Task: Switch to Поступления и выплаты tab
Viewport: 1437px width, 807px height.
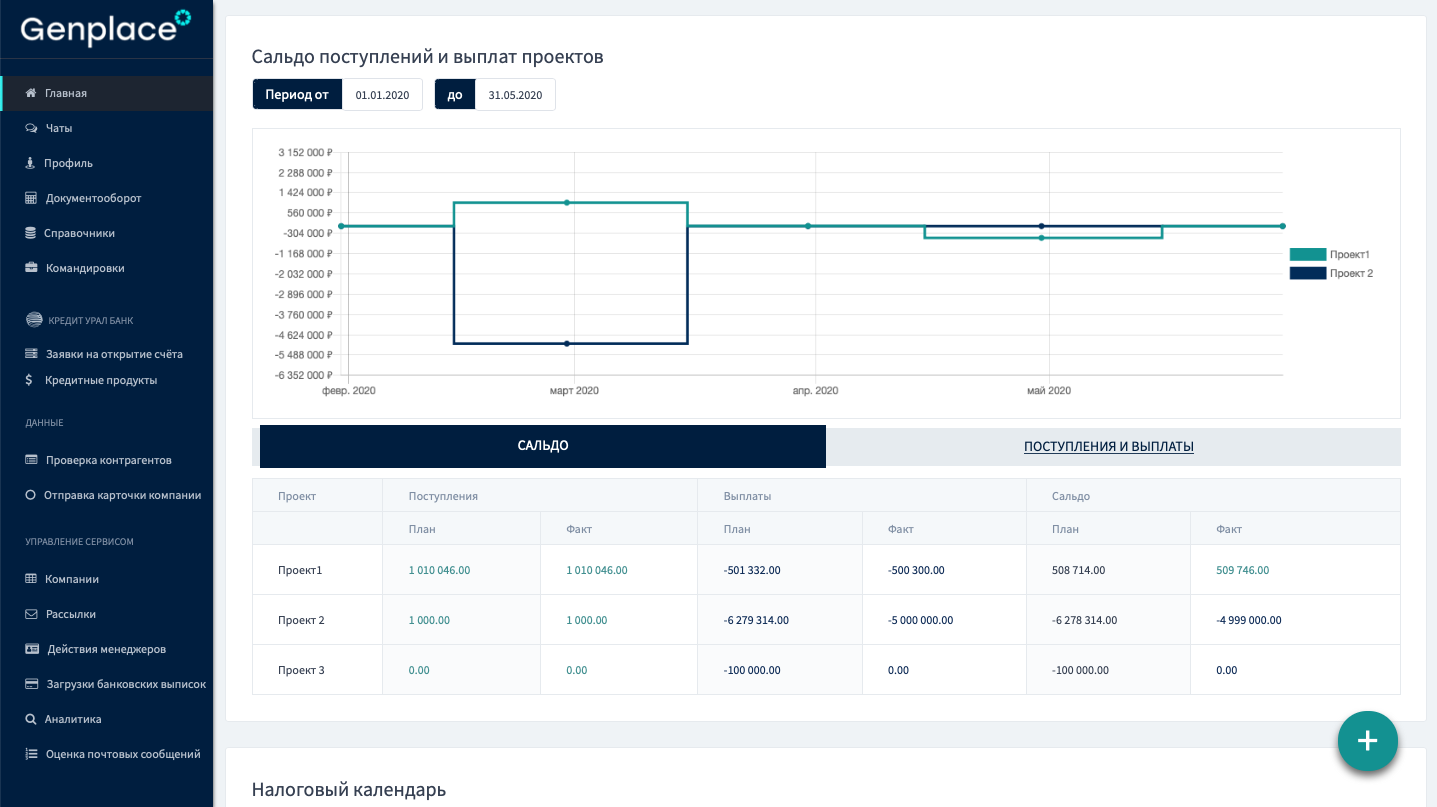Action: click(x=1109, y=447)
